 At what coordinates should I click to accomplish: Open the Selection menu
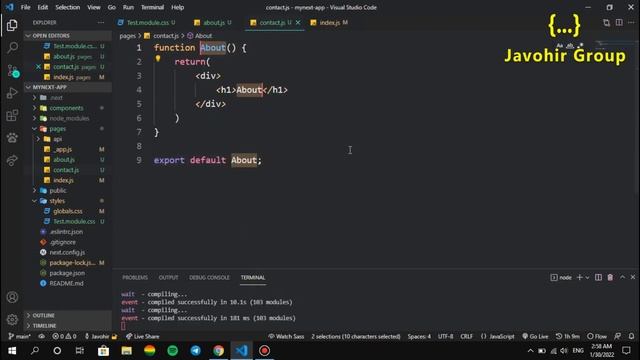point(68,7)
